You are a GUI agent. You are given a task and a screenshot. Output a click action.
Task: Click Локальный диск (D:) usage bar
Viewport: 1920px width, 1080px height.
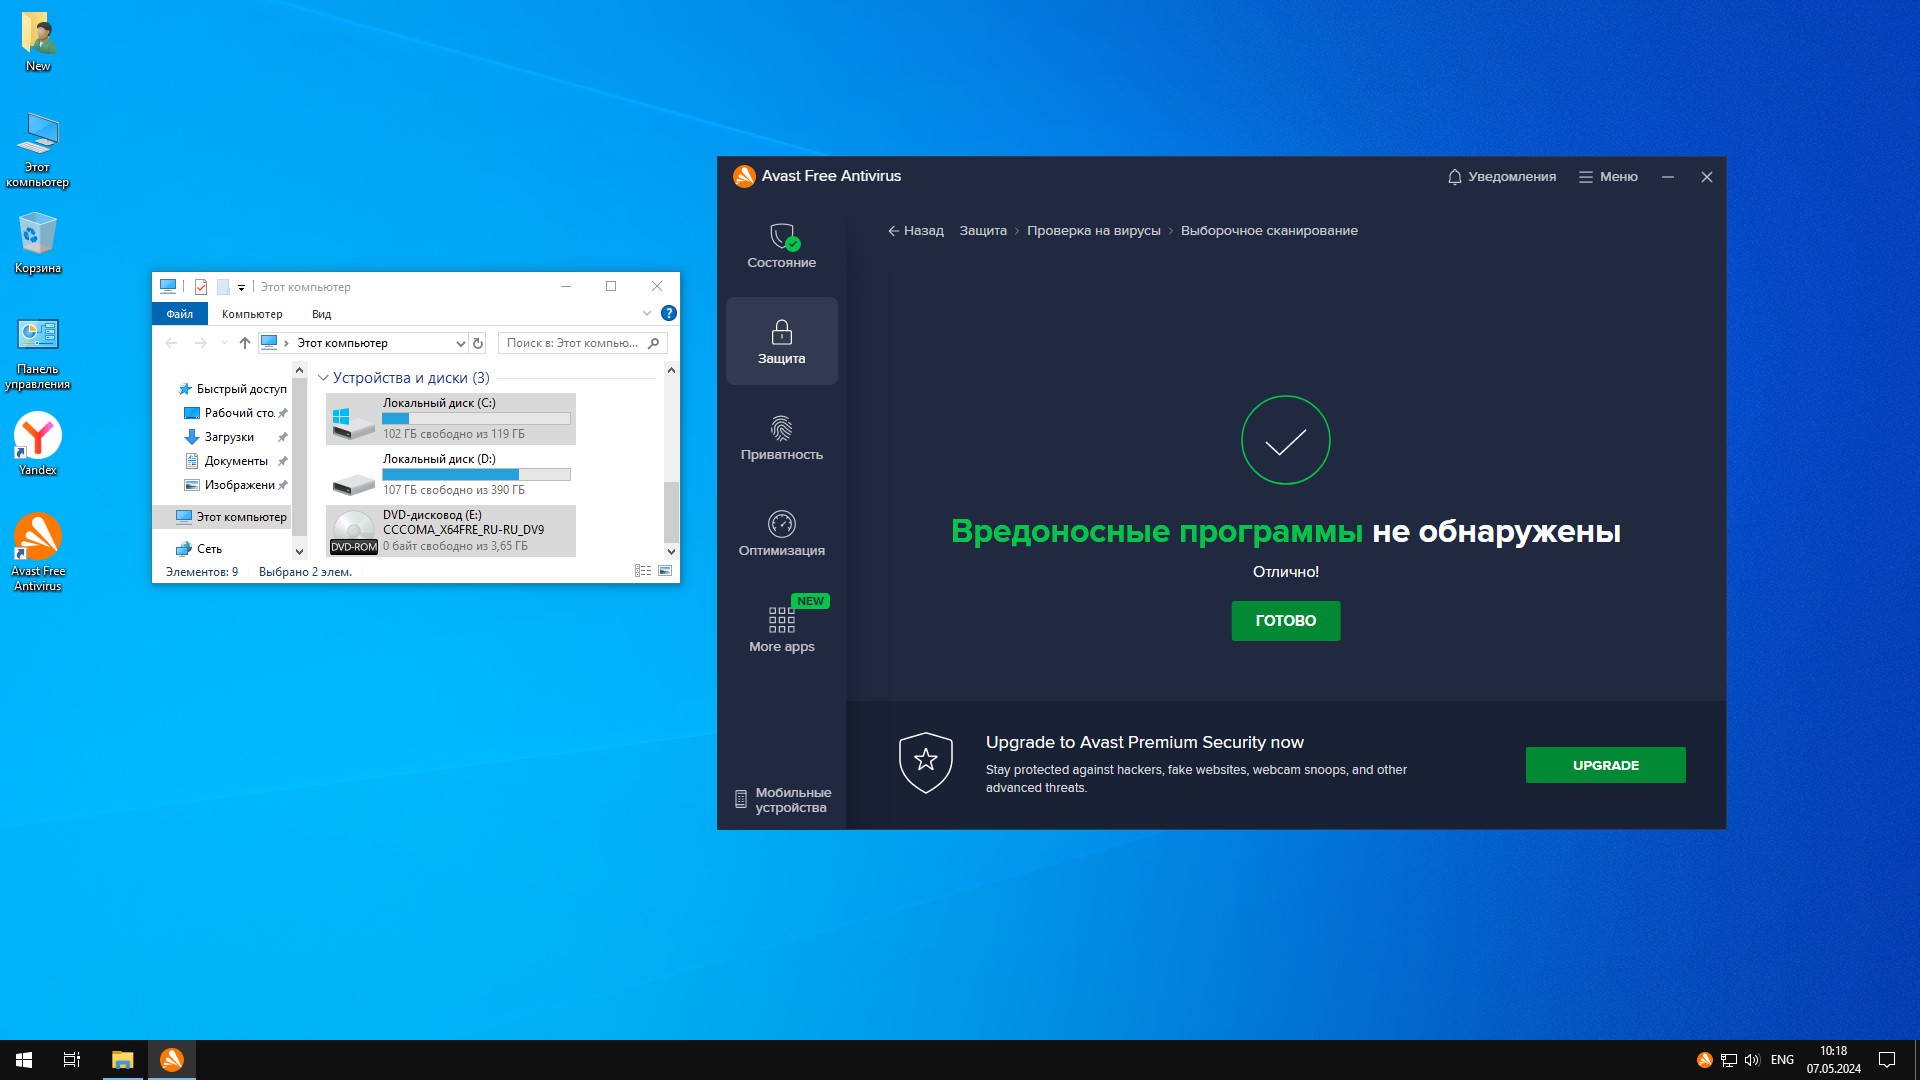click(x=476, y=474)
